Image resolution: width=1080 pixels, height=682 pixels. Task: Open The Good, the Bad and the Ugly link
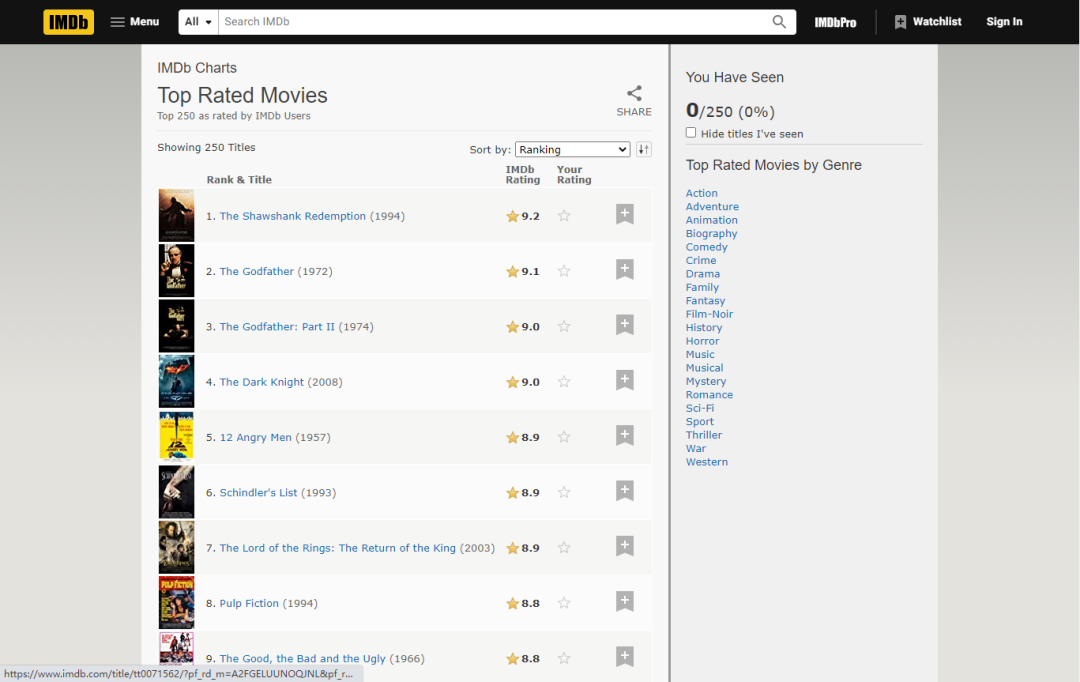pyautogui.click(x=302, y=659)
